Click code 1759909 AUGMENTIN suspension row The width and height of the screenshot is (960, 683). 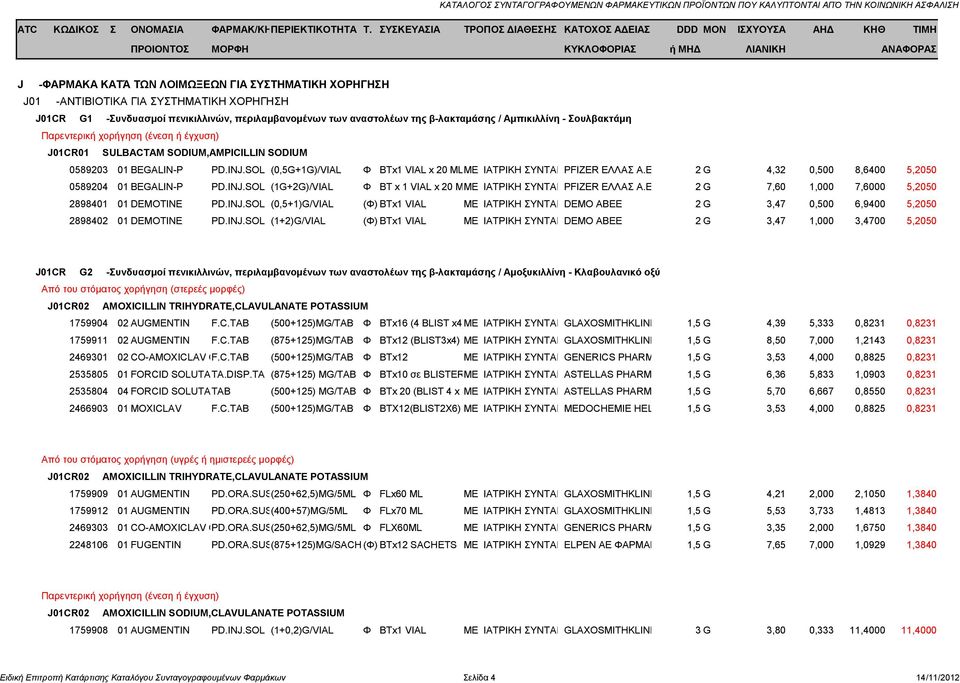coord(502,494)
